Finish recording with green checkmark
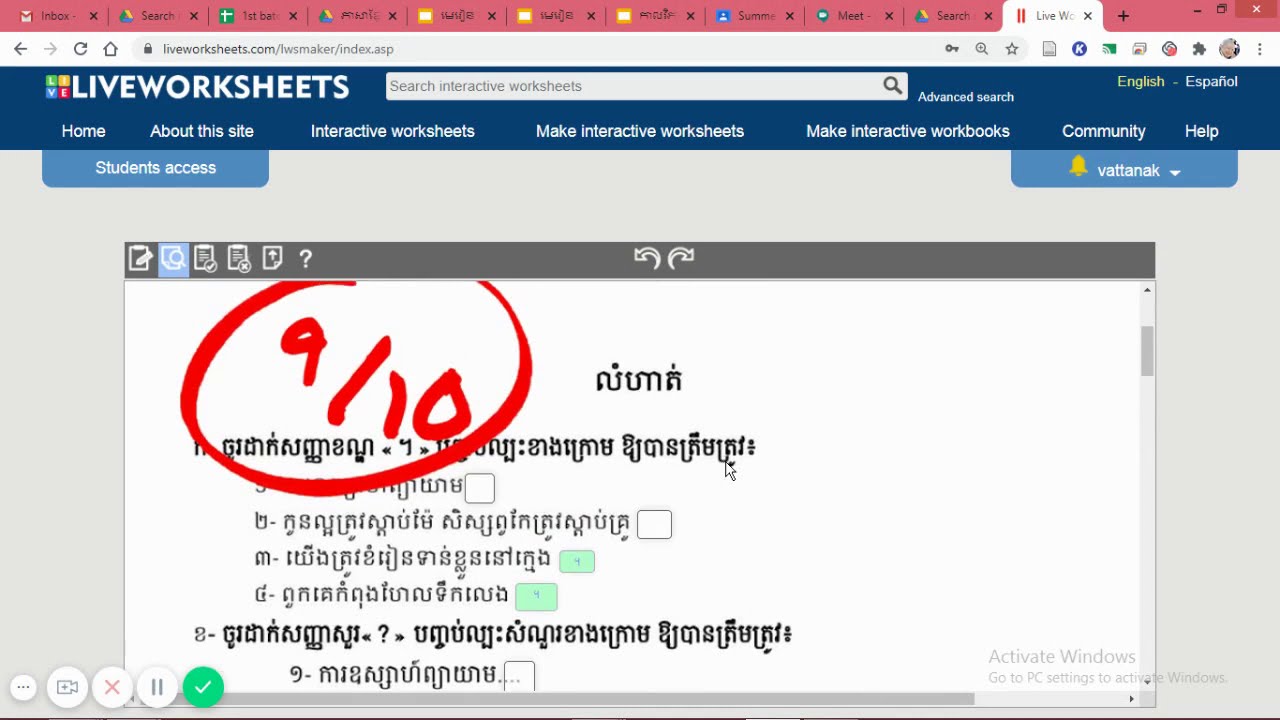 (x=203, y=687)
